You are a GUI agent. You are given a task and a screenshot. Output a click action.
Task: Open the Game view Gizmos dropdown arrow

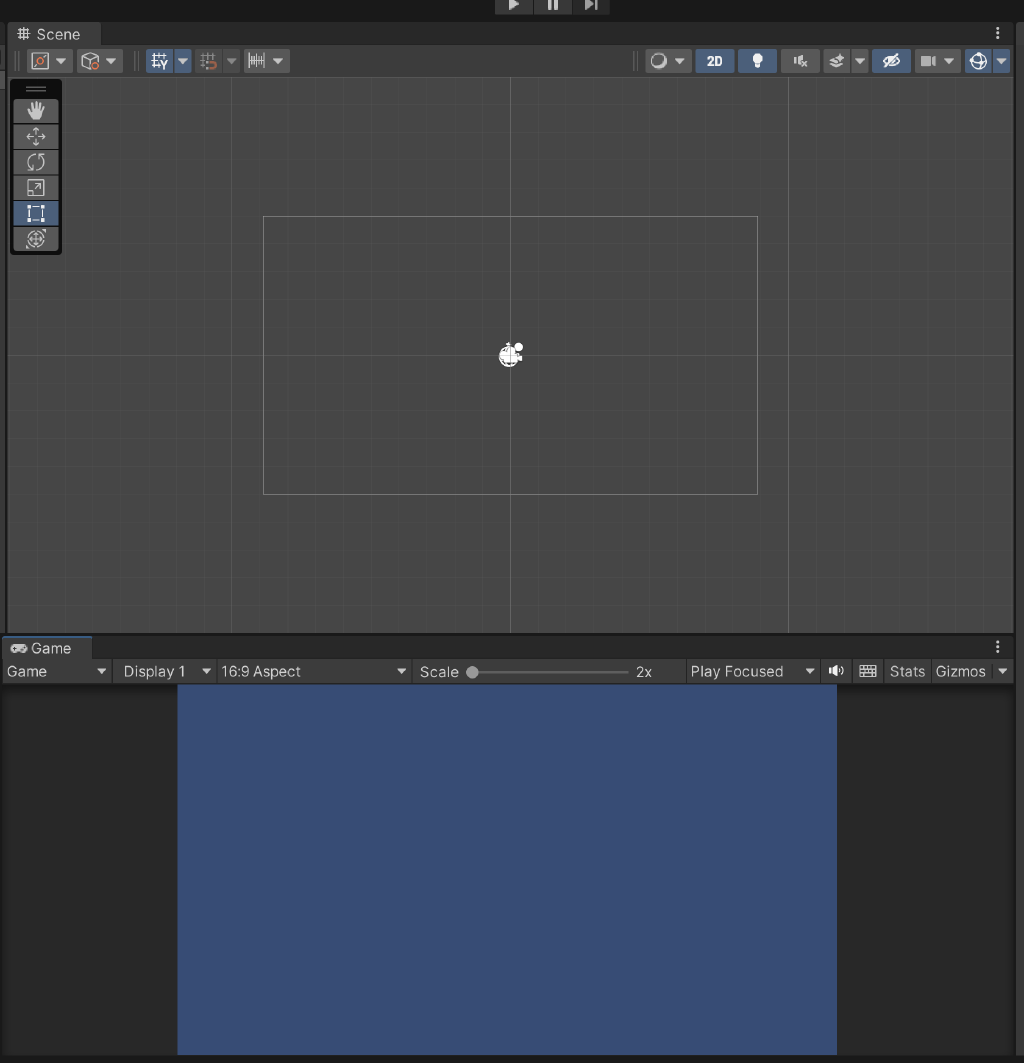tap(1003, 671)
